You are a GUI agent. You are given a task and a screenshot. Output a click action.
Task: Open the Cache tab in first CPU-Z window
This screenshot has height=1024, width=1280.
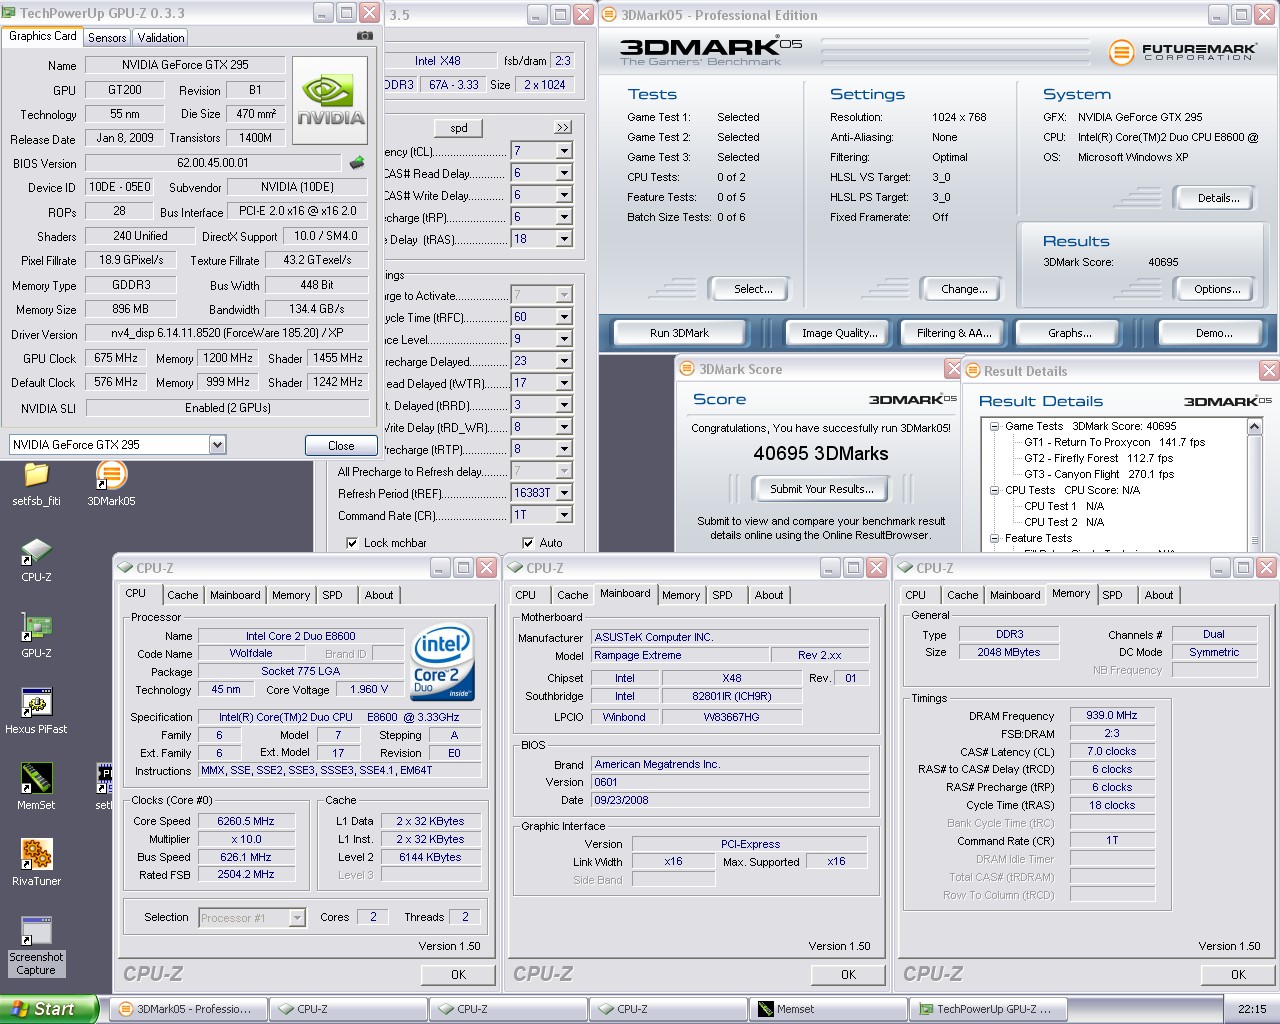tap(182, 595)
